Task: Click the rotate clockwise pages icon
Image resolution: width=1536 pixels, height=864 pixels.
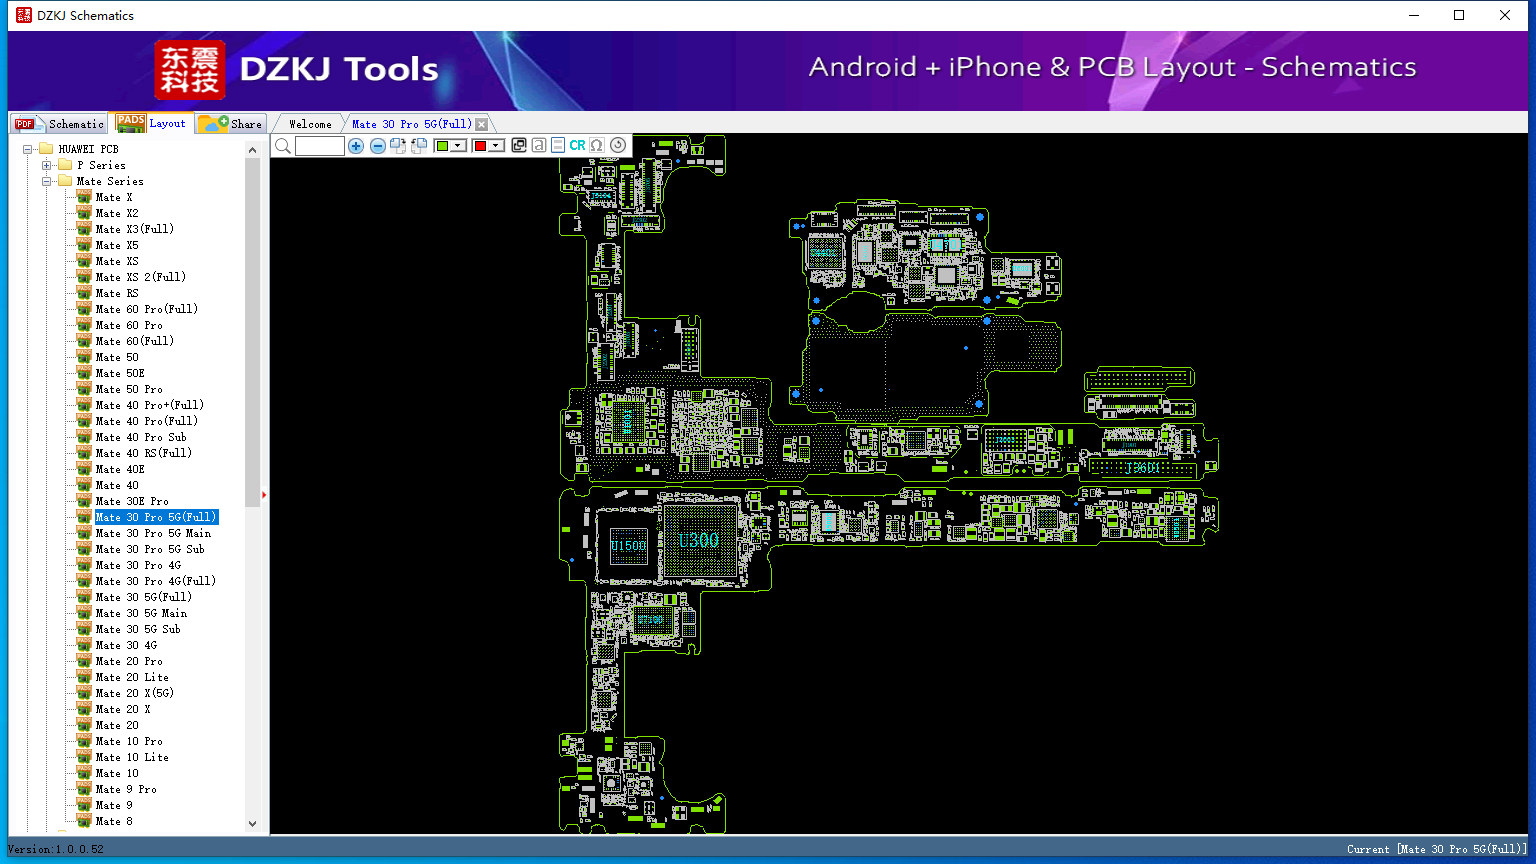Action: coord(398,146)
